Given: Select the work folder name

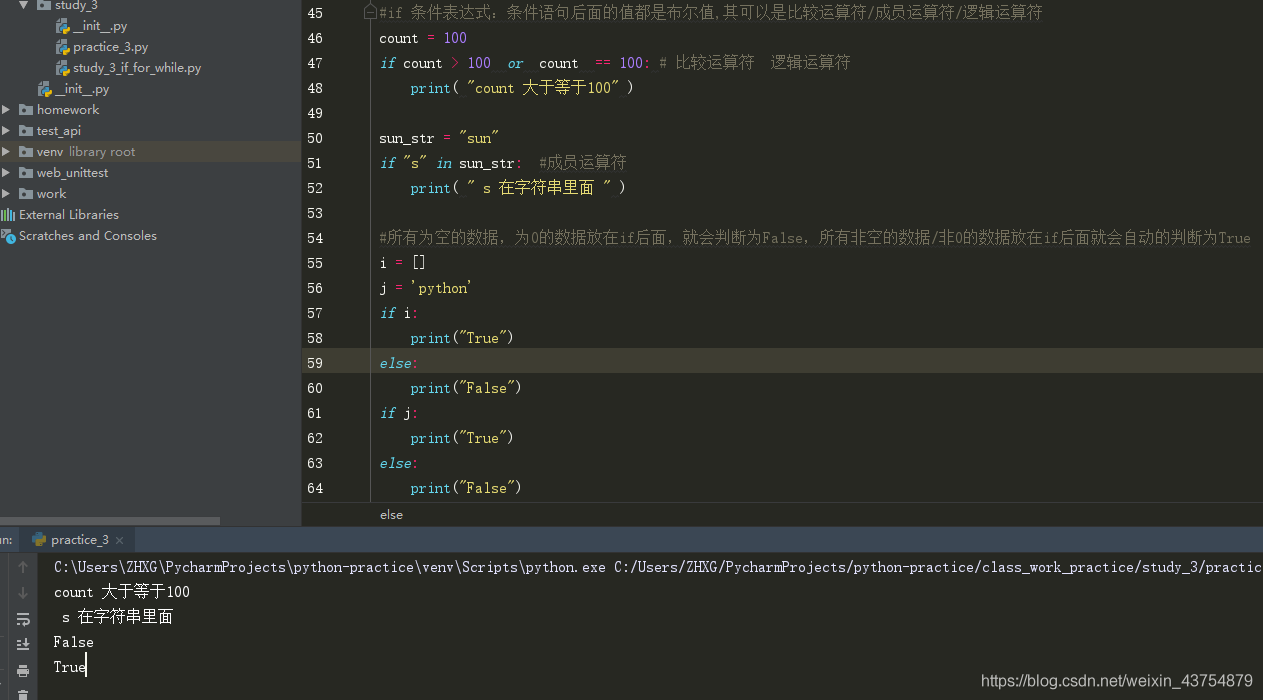Looking at the screenshot, I should (x=51, y=194).
